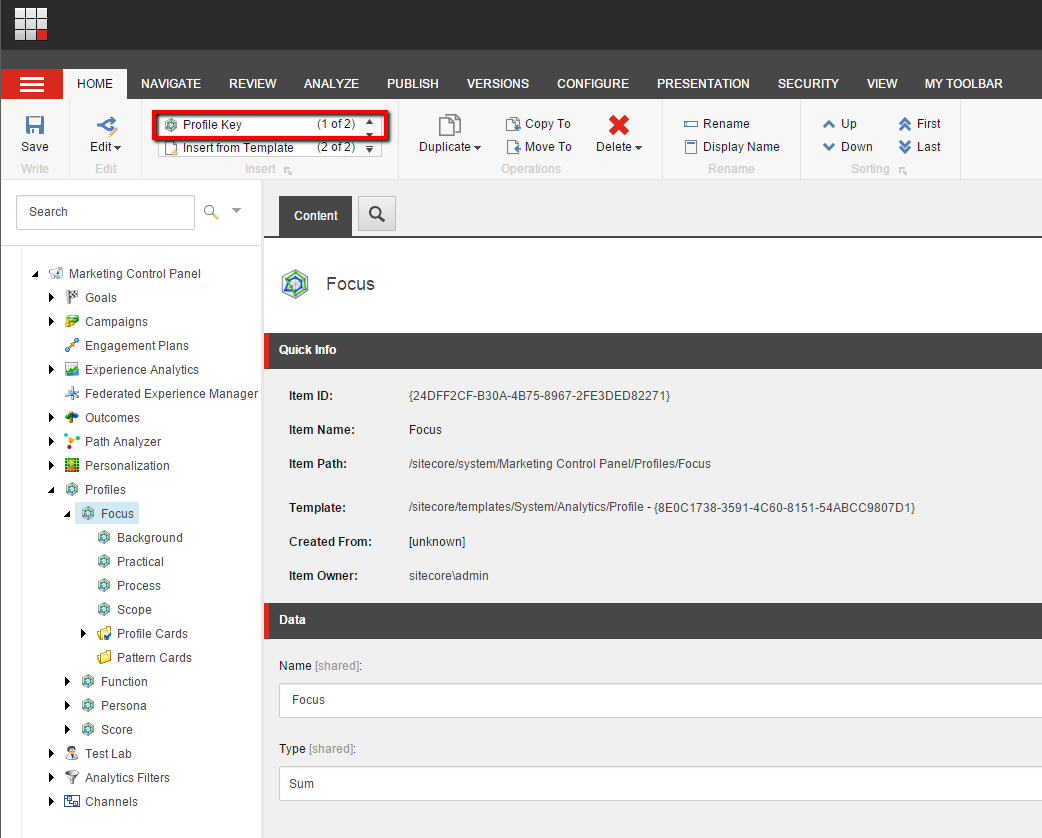Click the Profile Cards folder icon
Screen dimensions: 1042x838
click(x=104, y=633)
